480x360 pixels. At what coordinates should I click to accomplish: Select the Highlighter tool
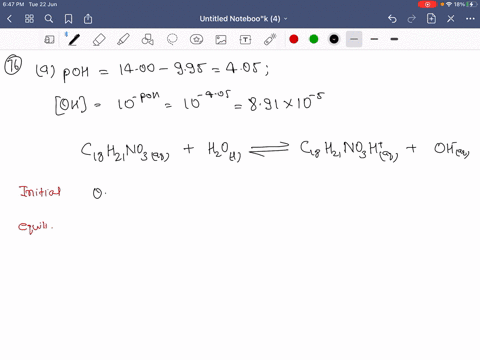tap(123, 39)
